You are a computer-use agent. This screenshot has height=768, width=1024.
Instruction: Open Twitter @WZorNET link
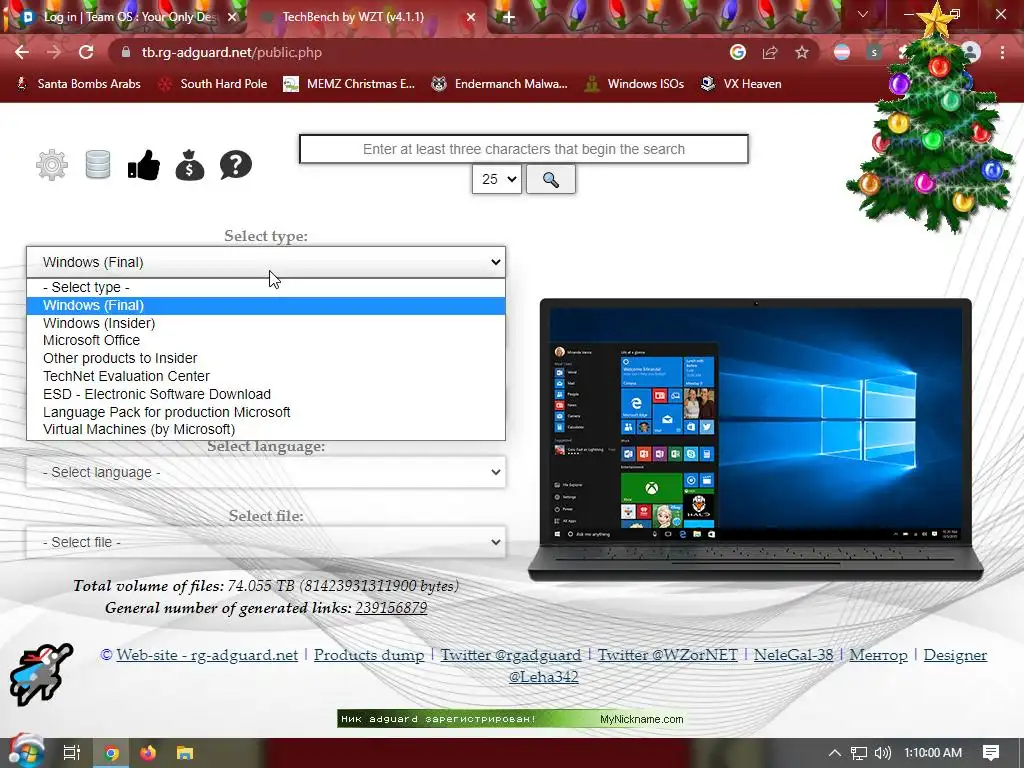click(667, 655)
